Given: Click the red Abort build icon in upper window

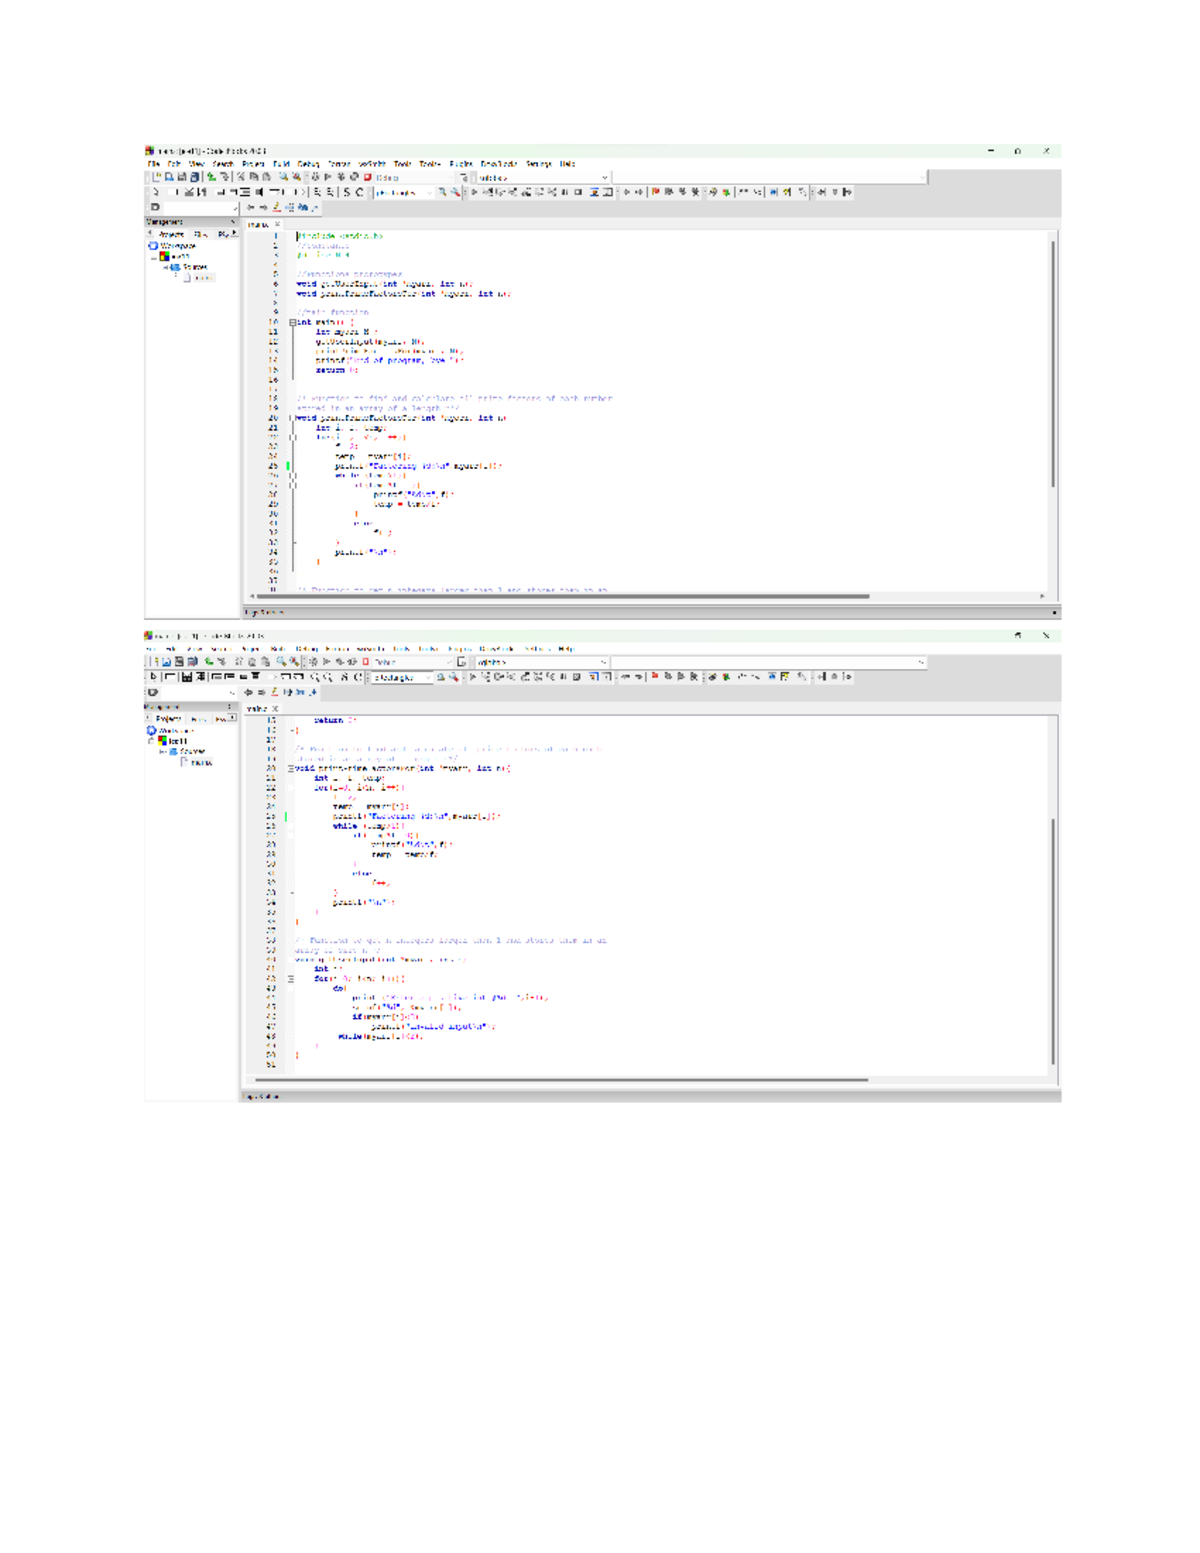Looking at the screenshot, I should (x=367, y=177).
